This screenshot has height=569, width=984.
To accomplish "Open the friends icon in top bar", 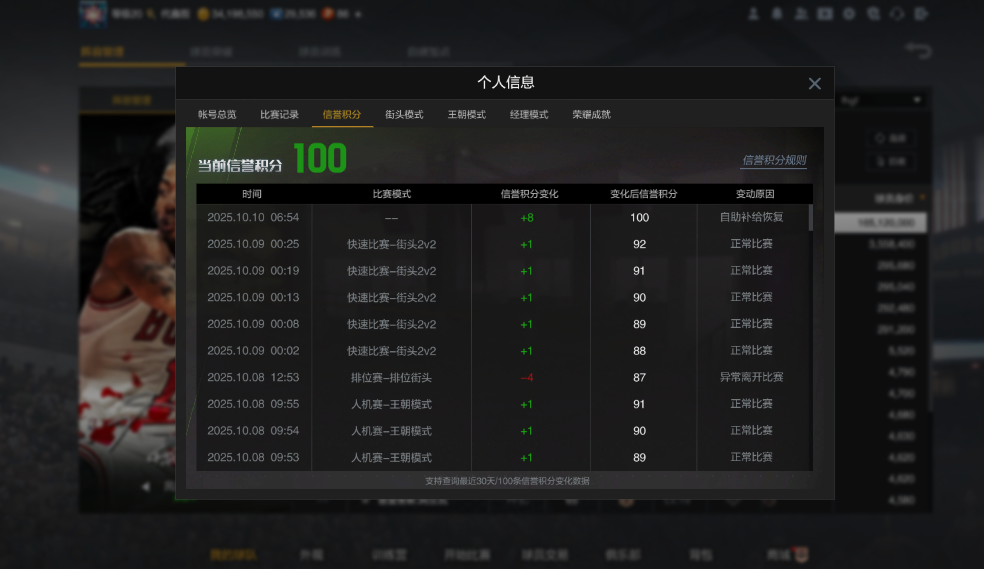I will point(801,14).
